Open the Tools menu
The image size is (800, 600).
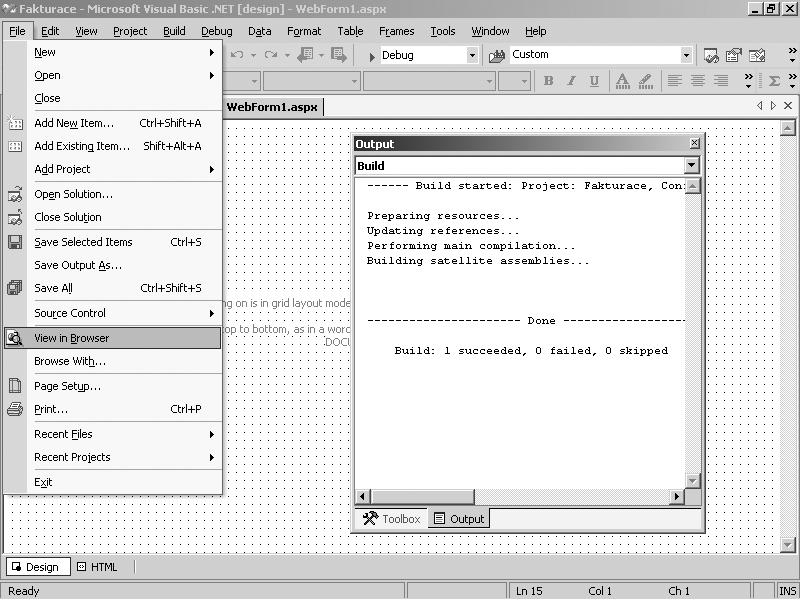442,31
